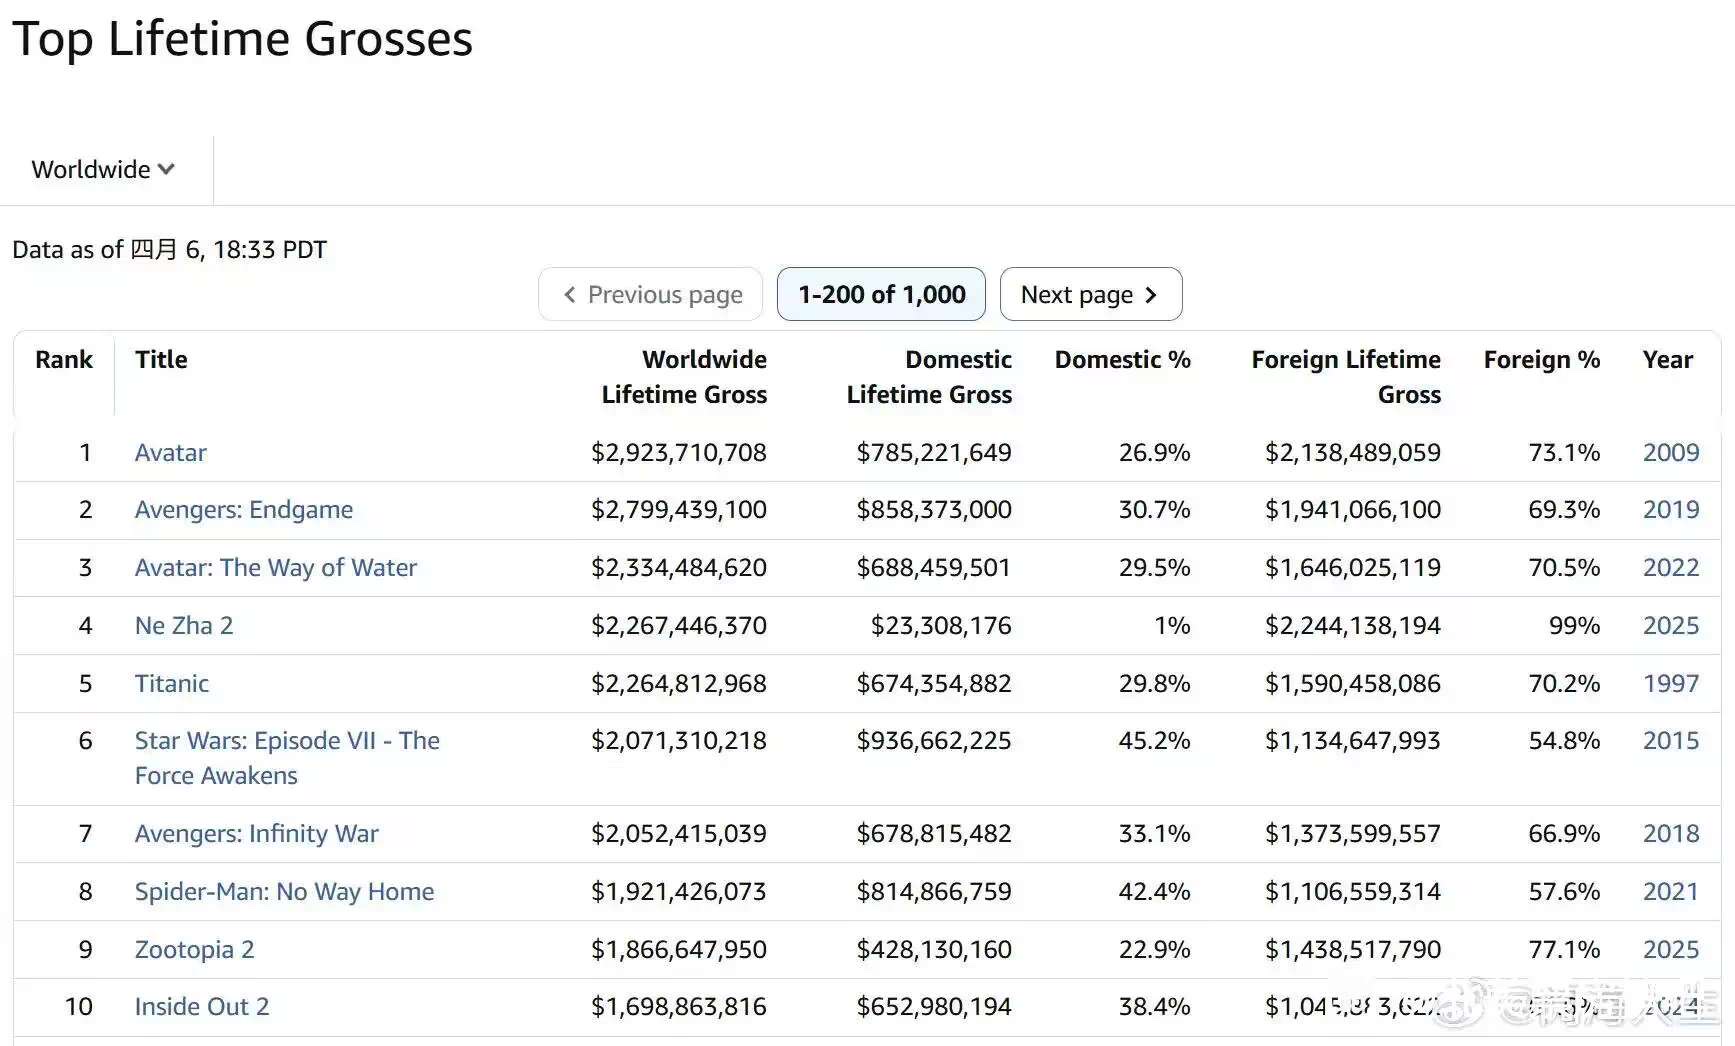1735x1046 pixels.
Task: Open the Titanic movie link
Action: (x=172, y=684)
